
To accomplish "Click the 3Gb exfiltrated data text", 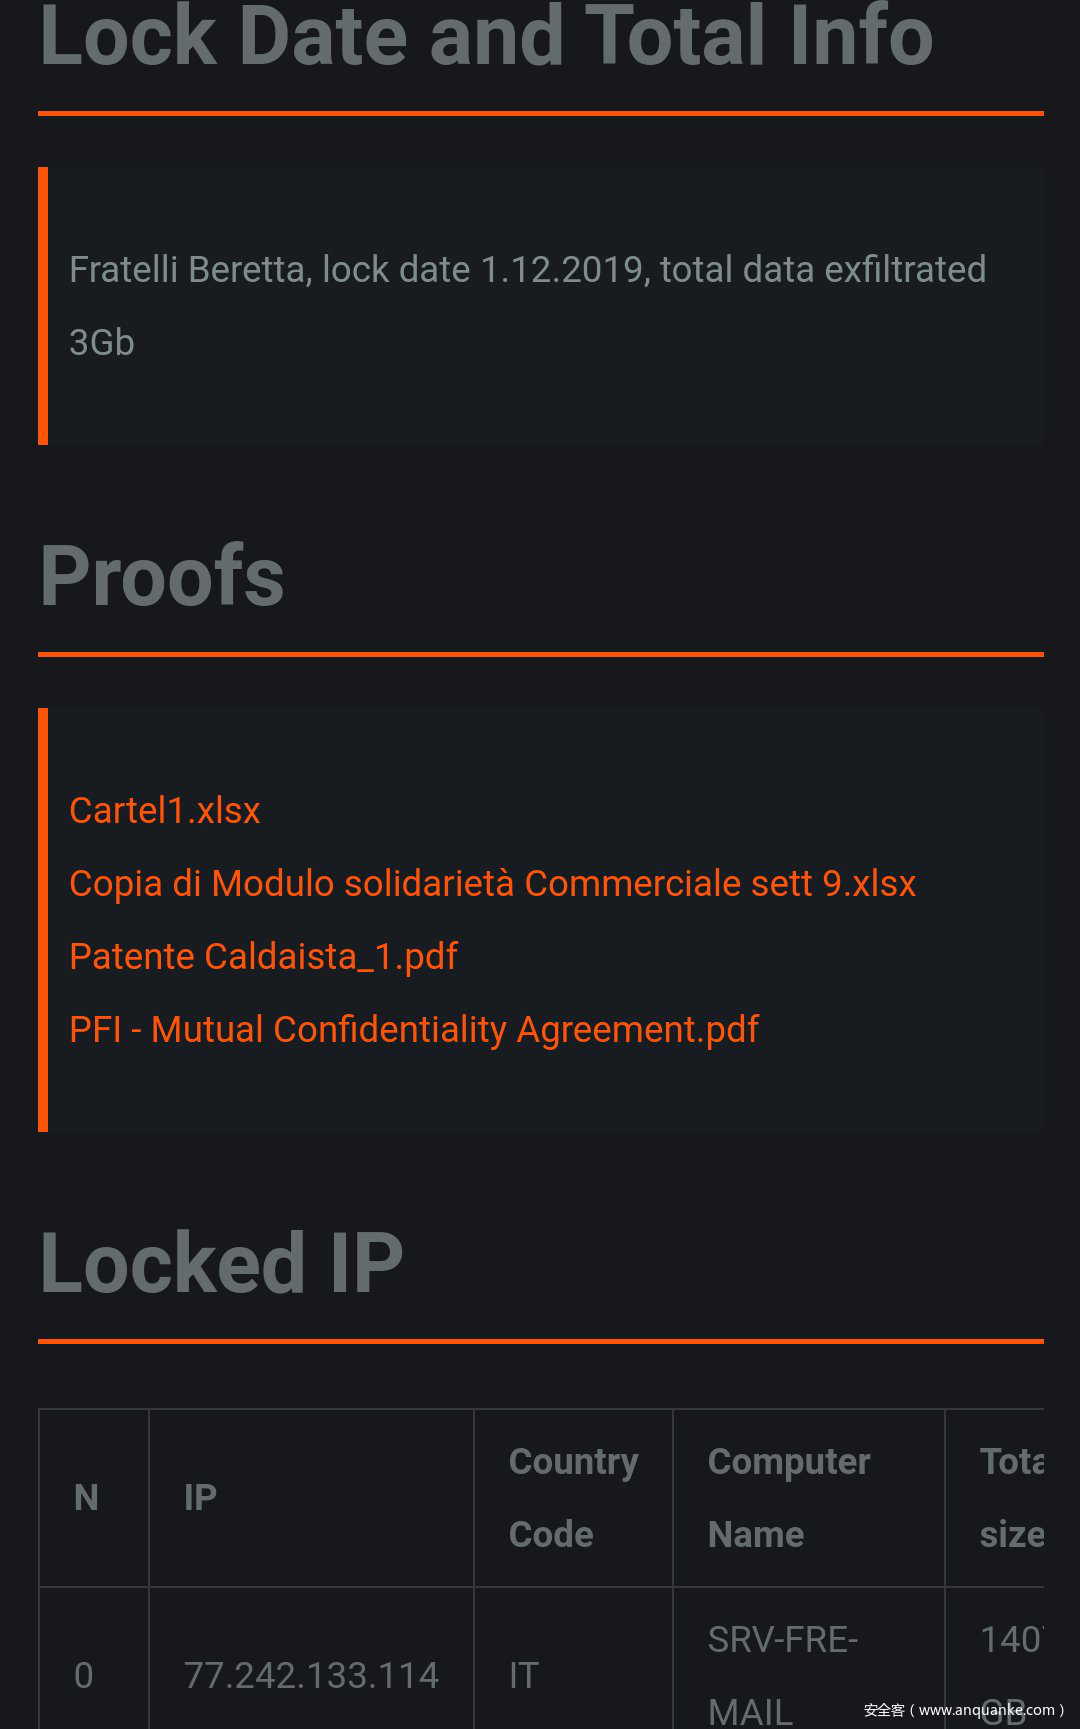I will [102, 343].
